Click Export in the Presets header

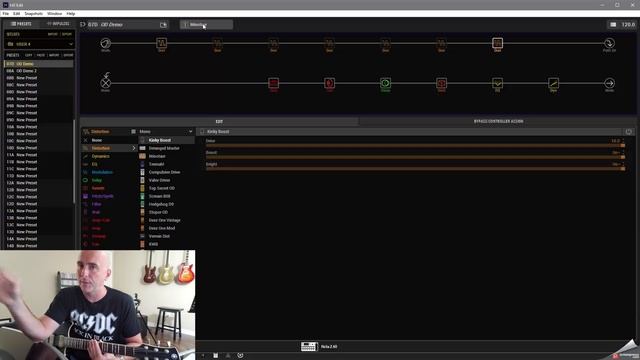pyautogui.click(x=68, y=55)
